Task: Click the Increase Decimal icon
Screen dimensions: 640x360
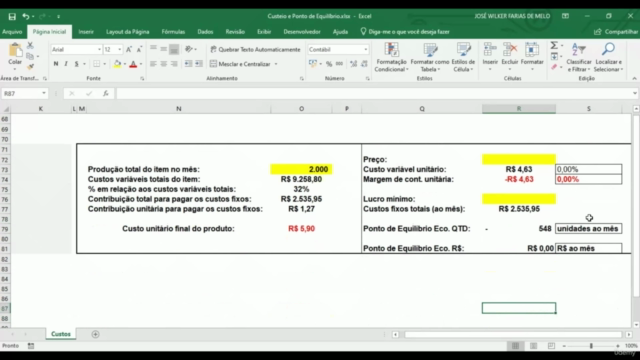Action: coord(353,64)
